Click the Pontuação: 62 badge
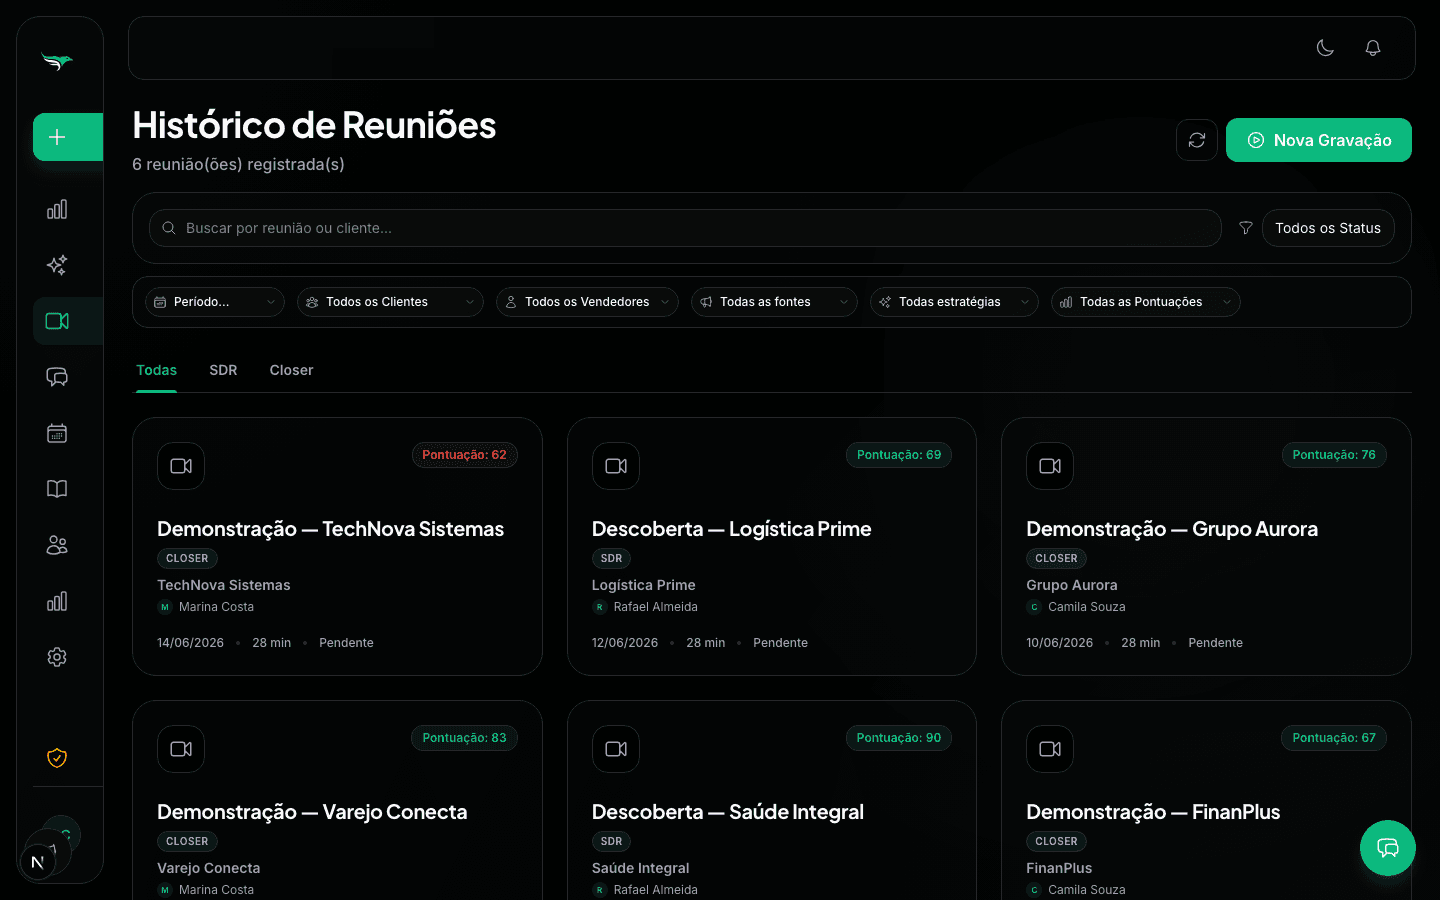The height and width of the screenshot is (900, 1440). 464,455
